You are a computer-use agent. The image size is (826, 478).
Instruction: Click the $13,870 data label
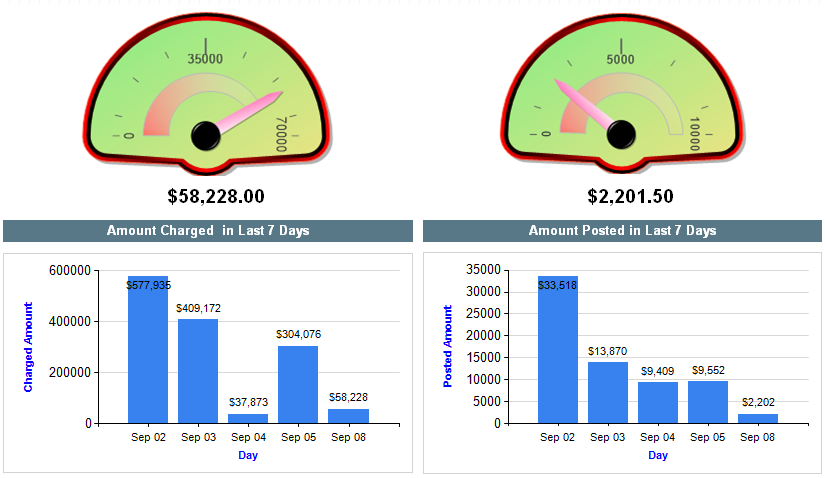click(x=607, y=352)
